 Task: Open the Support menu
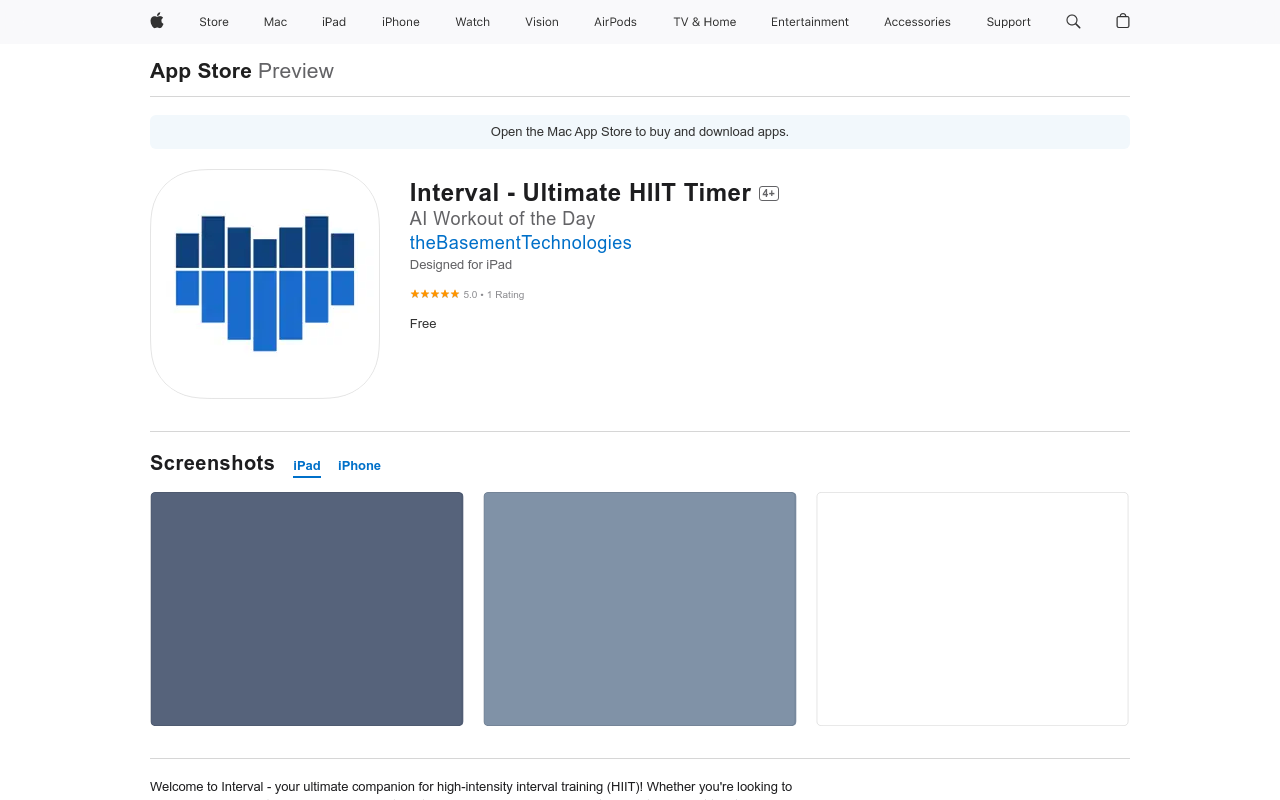click(1008, 22)
